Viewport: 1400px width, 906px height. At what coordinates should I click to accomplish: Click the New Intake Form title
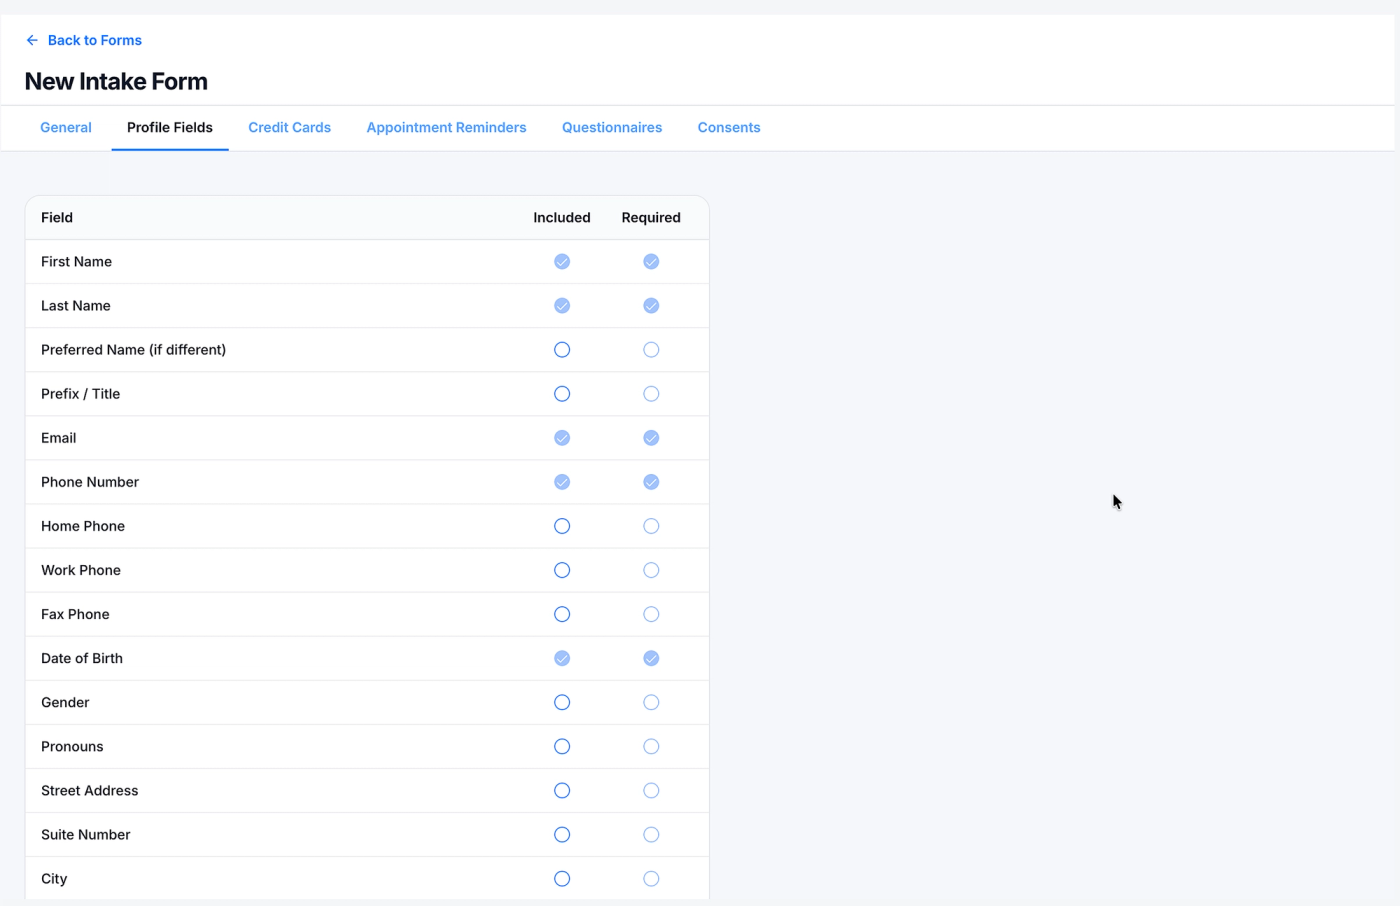pyautogui.click(x=116, y=81)
